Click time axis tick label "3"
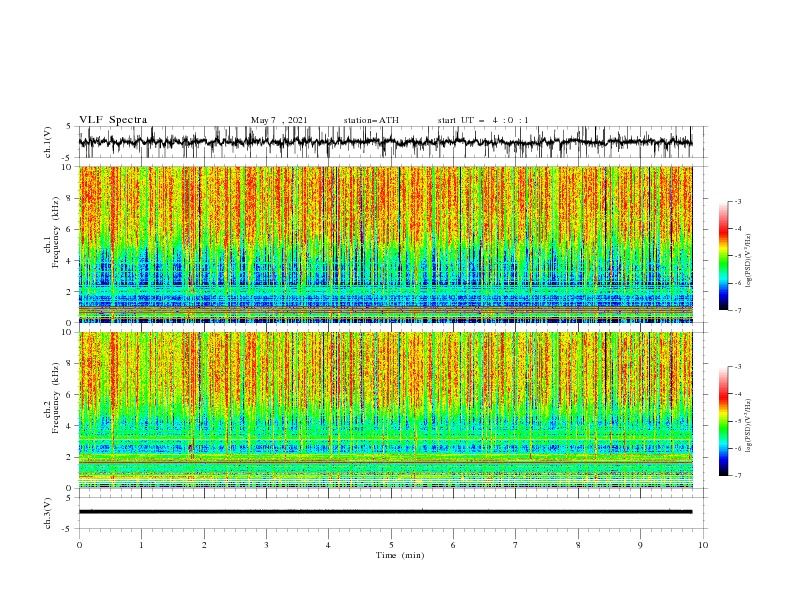Image resolution: width=792 pixels, height=612 pixels. [266, 545]
